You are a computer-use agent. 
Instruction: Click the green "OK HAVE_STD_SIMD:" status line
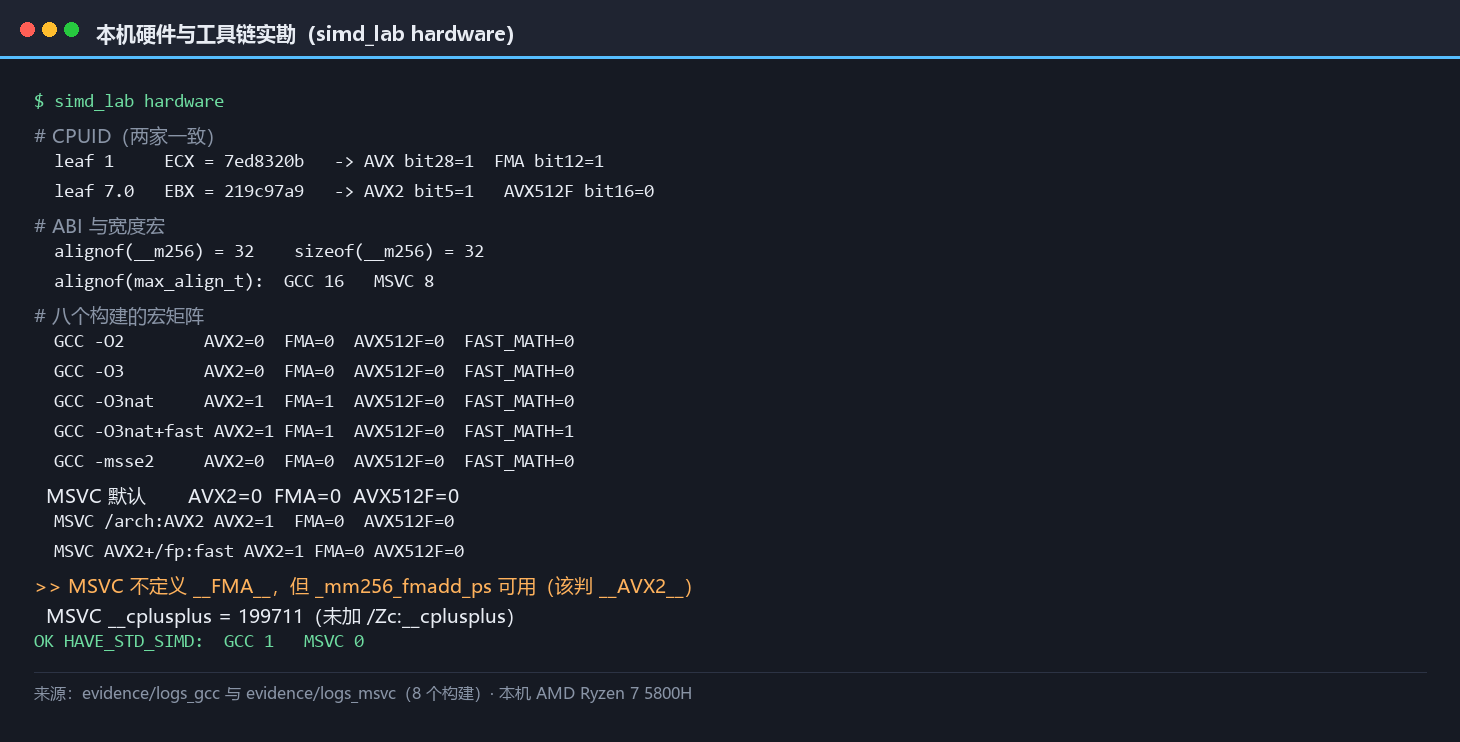[x=199, y=641]
